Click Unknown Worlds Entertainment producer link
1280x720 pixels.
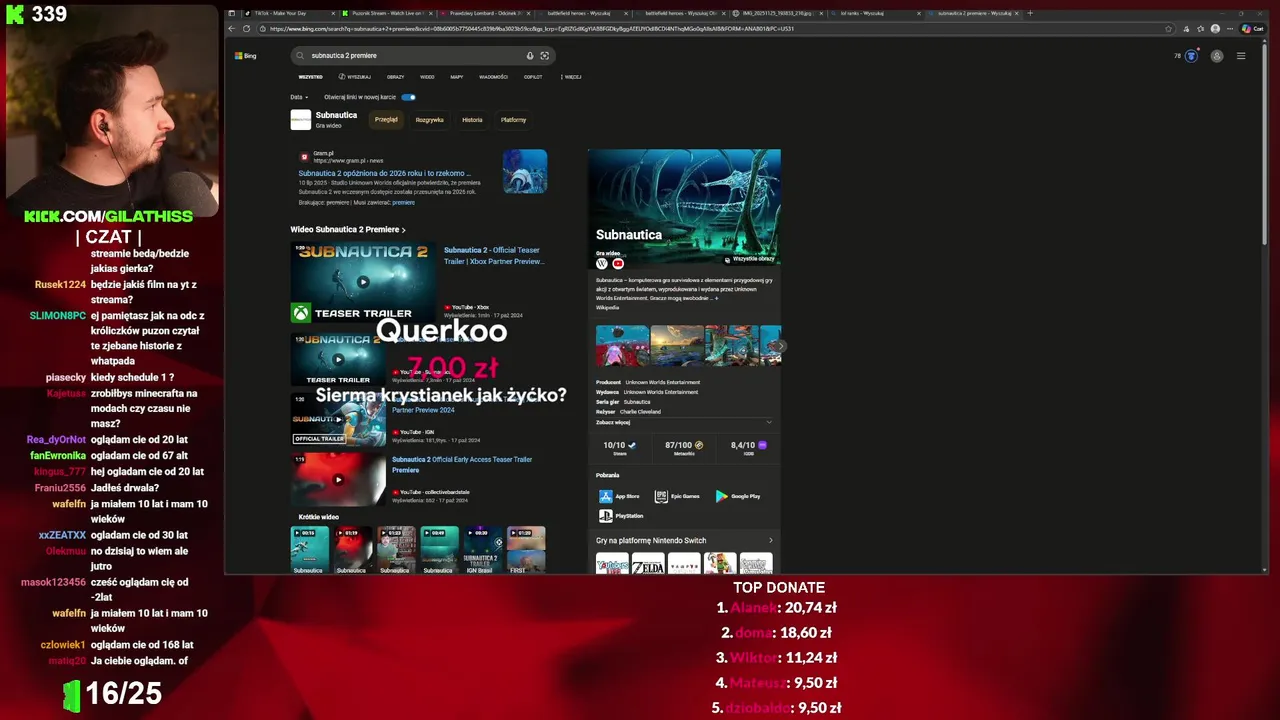pyautogui.click(x=662, y=382)
